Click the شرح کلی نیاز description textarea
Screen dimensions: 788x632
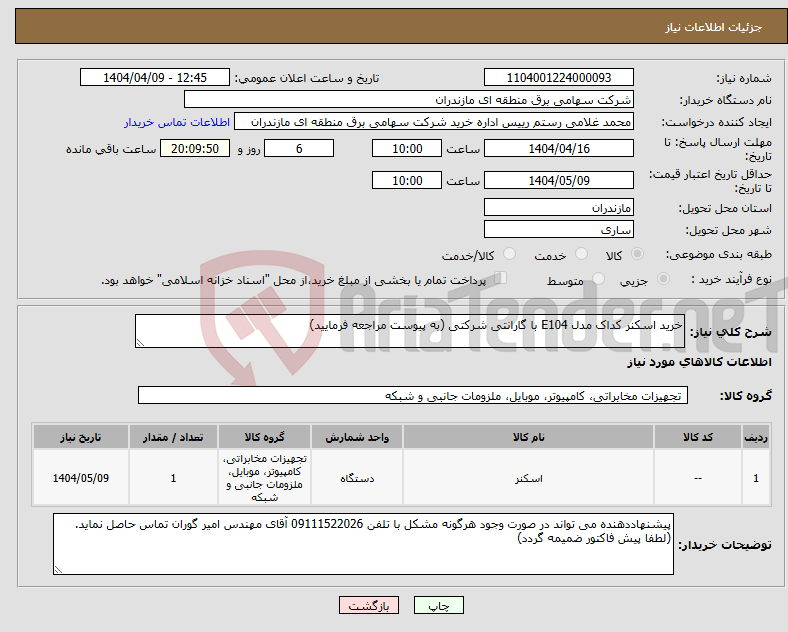tap(410, 331)
